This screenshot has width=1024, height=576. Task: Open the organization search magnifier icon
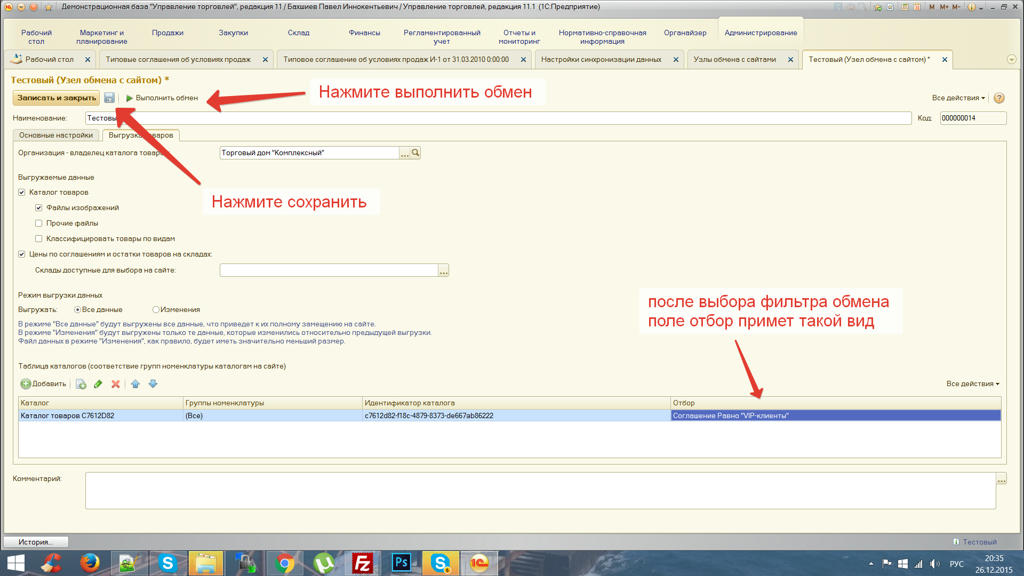coord(415,153)
